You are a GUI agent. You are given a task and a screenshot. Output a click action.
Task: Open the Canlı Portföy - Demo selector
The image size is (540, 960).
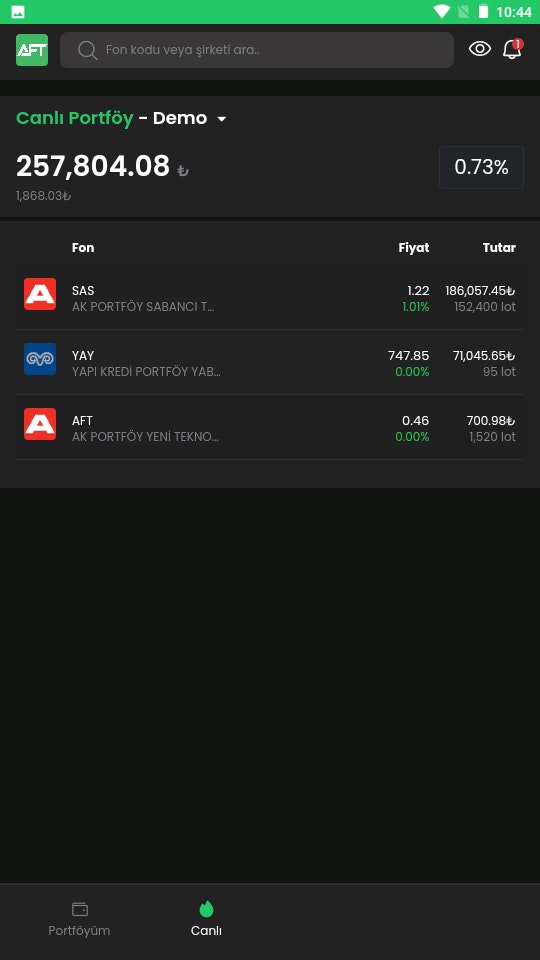coord(121,118)
